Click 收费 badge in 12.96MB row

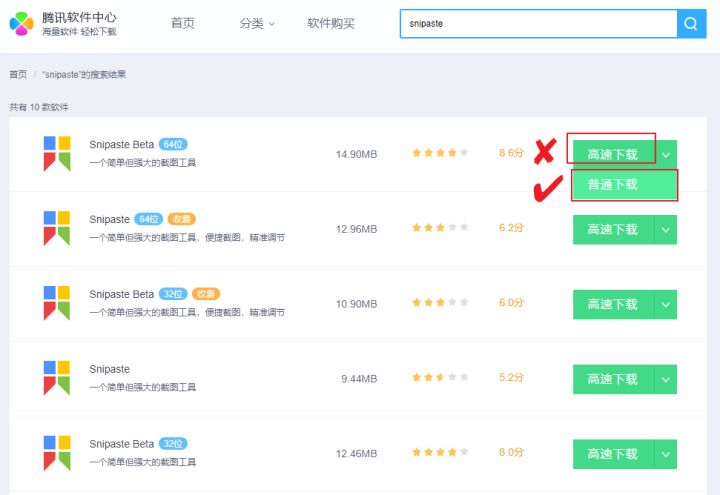(x=181, y=219)
